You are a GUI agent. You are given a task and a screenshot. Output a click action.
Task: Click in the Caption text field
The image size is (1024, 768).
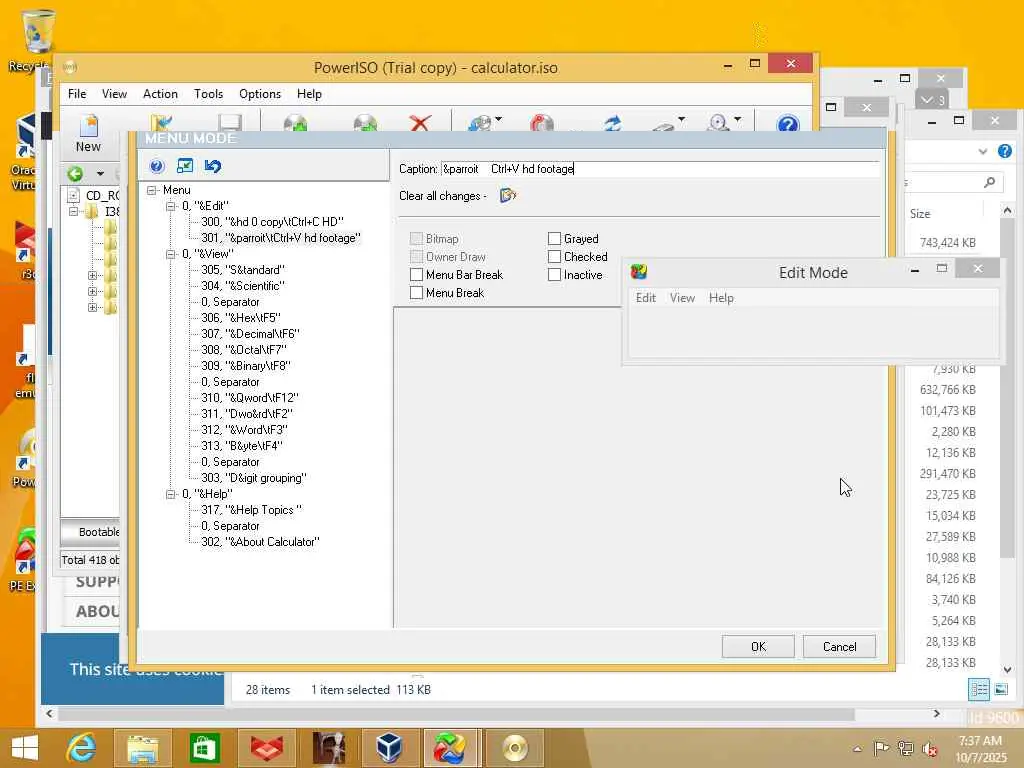click(x=660, y=168)
